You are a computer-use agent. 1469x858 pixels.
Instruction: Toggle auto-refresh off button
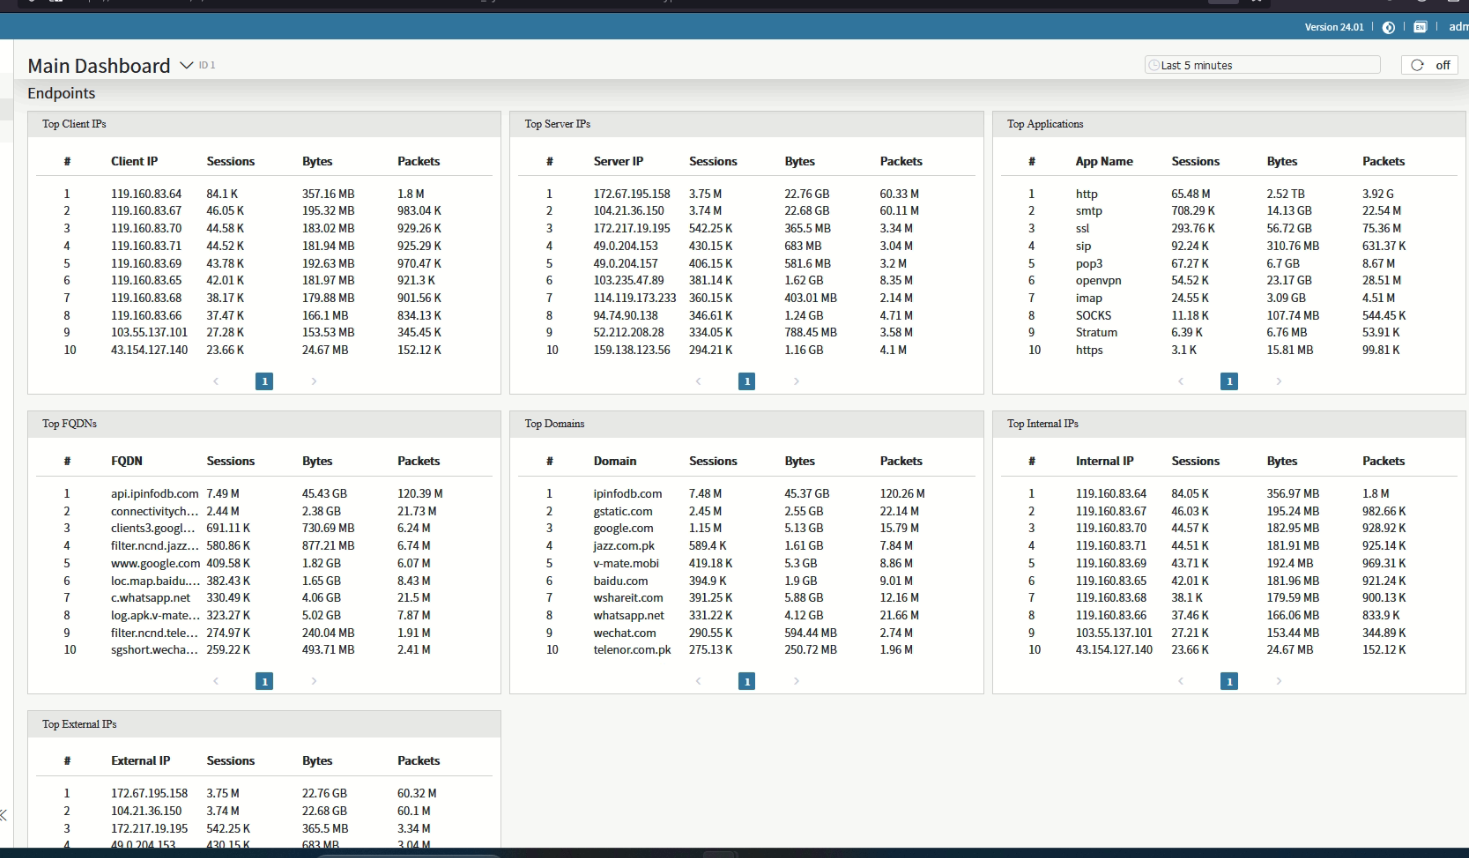coord(1442,65)
